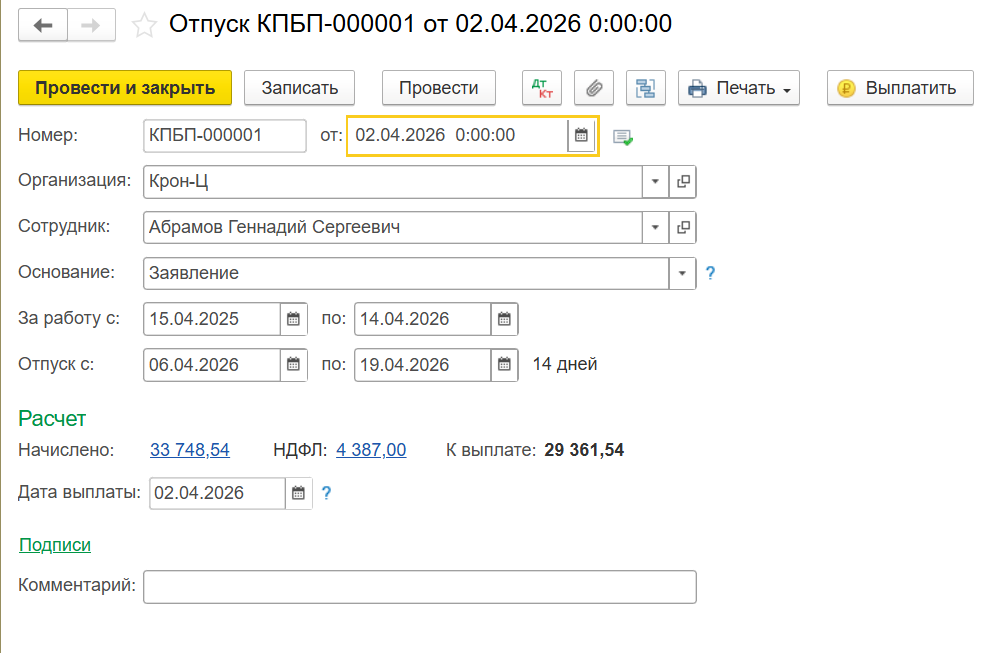Open accrued amount link 33 748,54
This screenshot has width=998, height=653.
click(190, 450)
